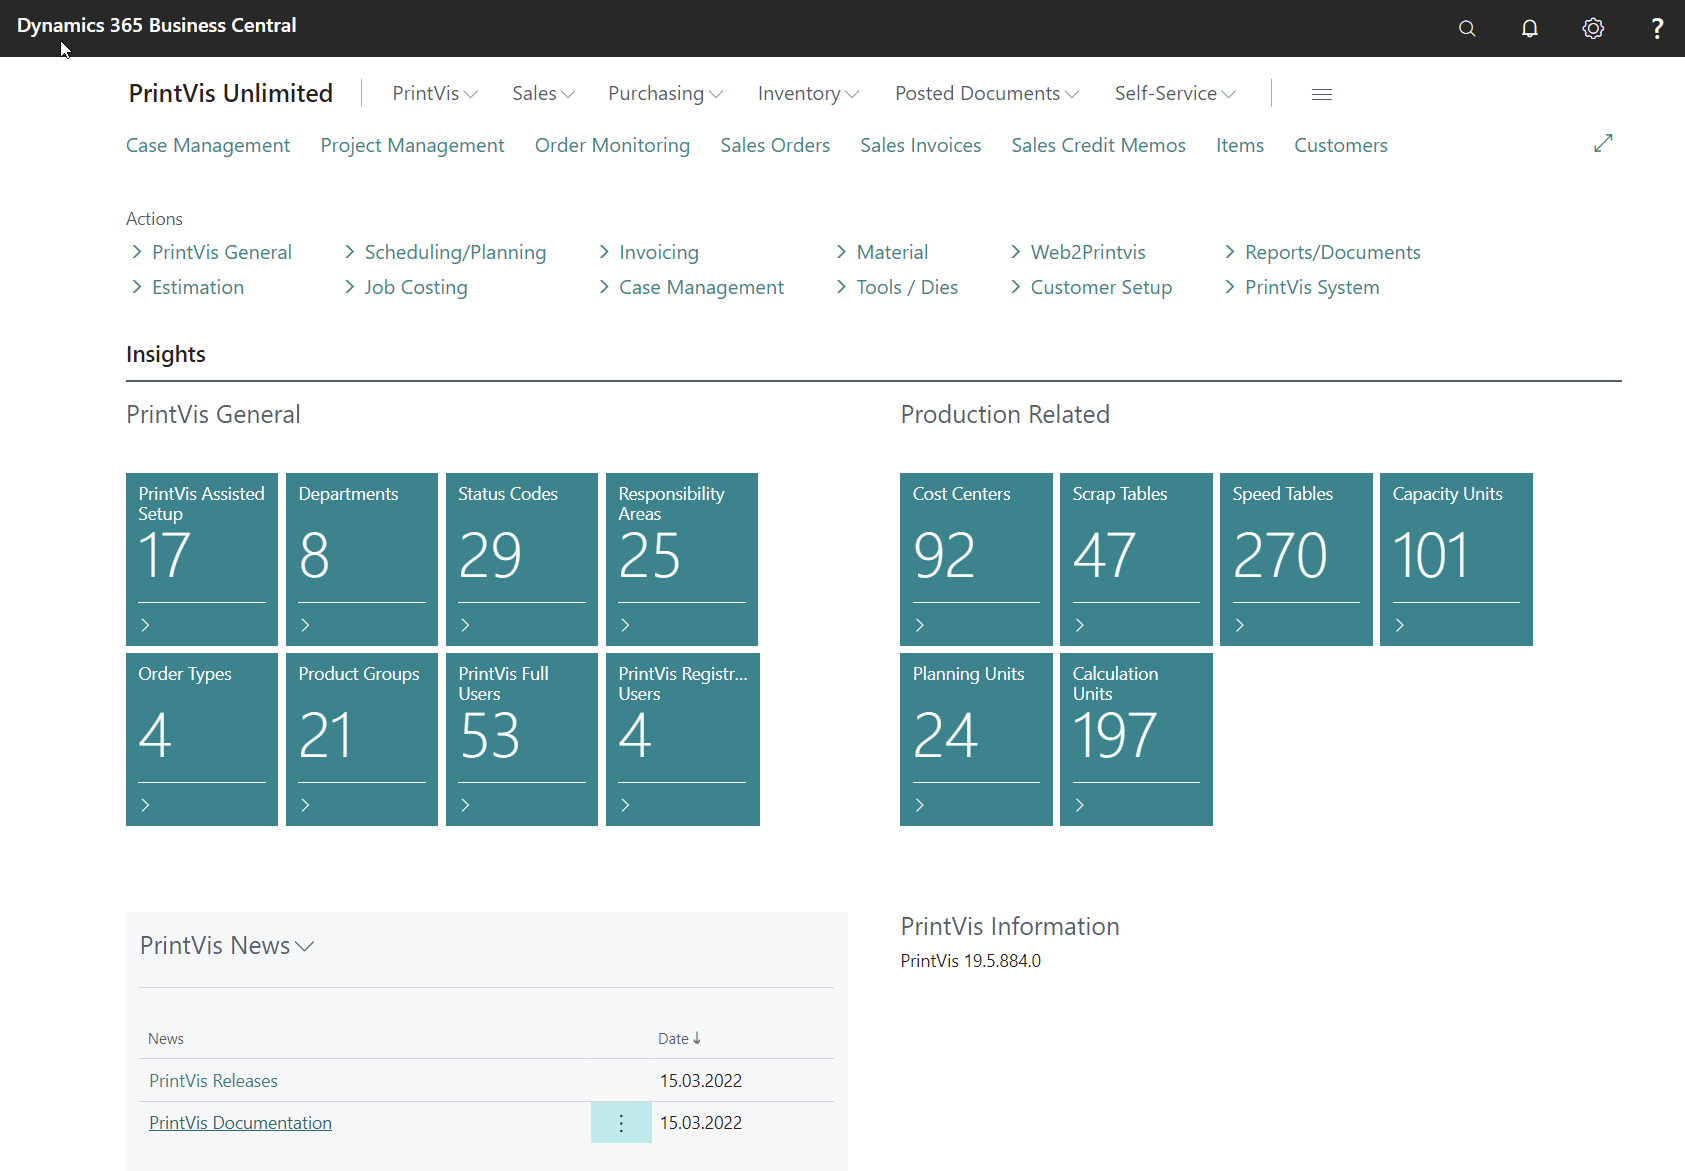Expand the PrintVis General actions group
Viewport: 1685px width, 1171px height.
[x=211, y=252]
